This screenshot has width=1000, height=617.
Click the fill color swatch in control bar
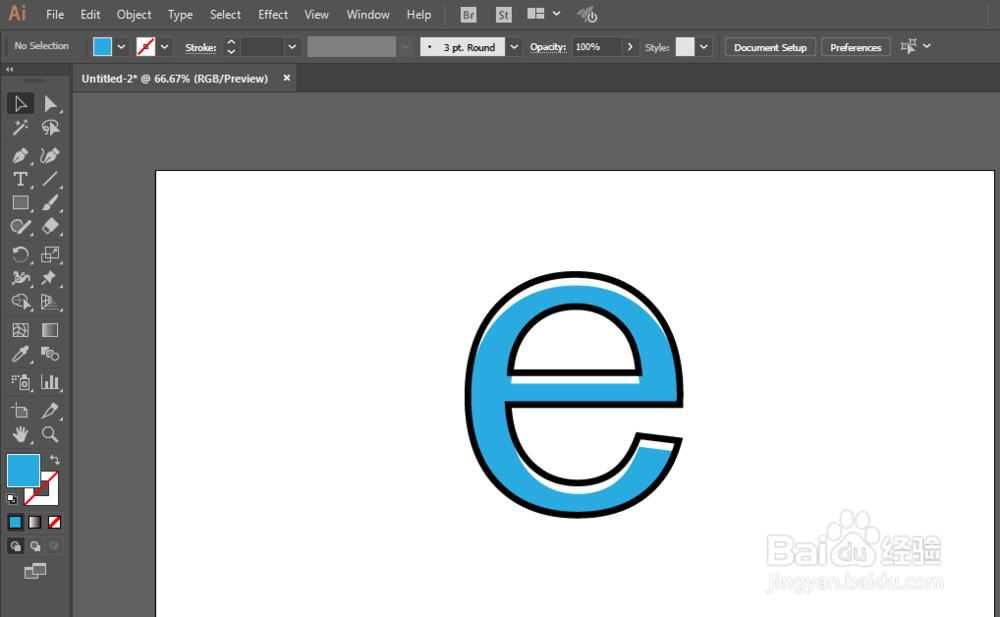(x=102, y=47)
